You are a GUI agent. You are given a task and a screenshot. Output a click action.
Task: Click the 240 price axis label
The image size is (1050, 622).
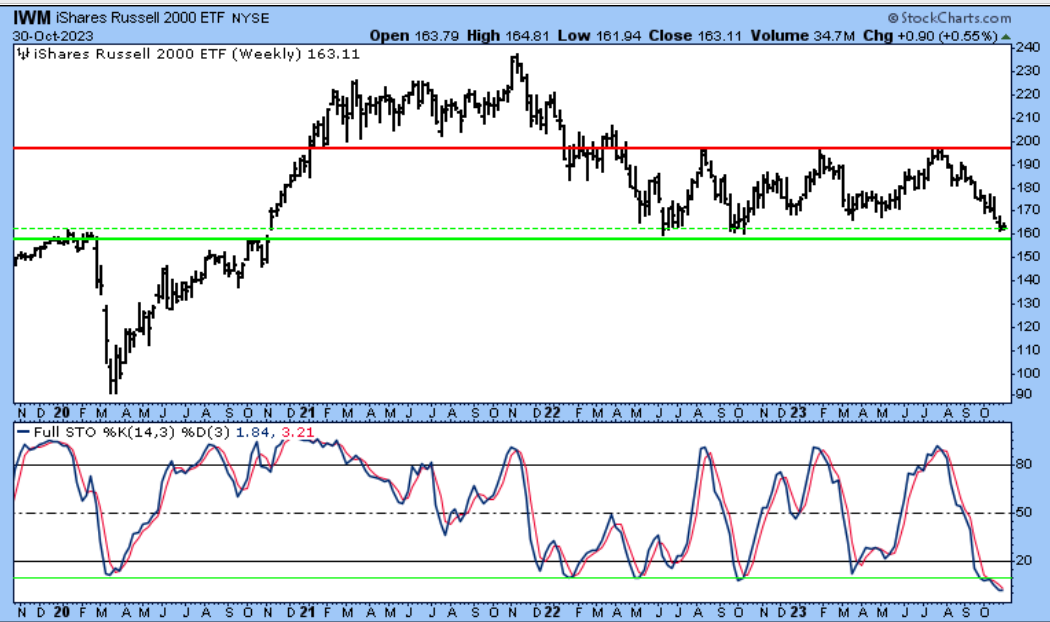tap(1028, 47)
